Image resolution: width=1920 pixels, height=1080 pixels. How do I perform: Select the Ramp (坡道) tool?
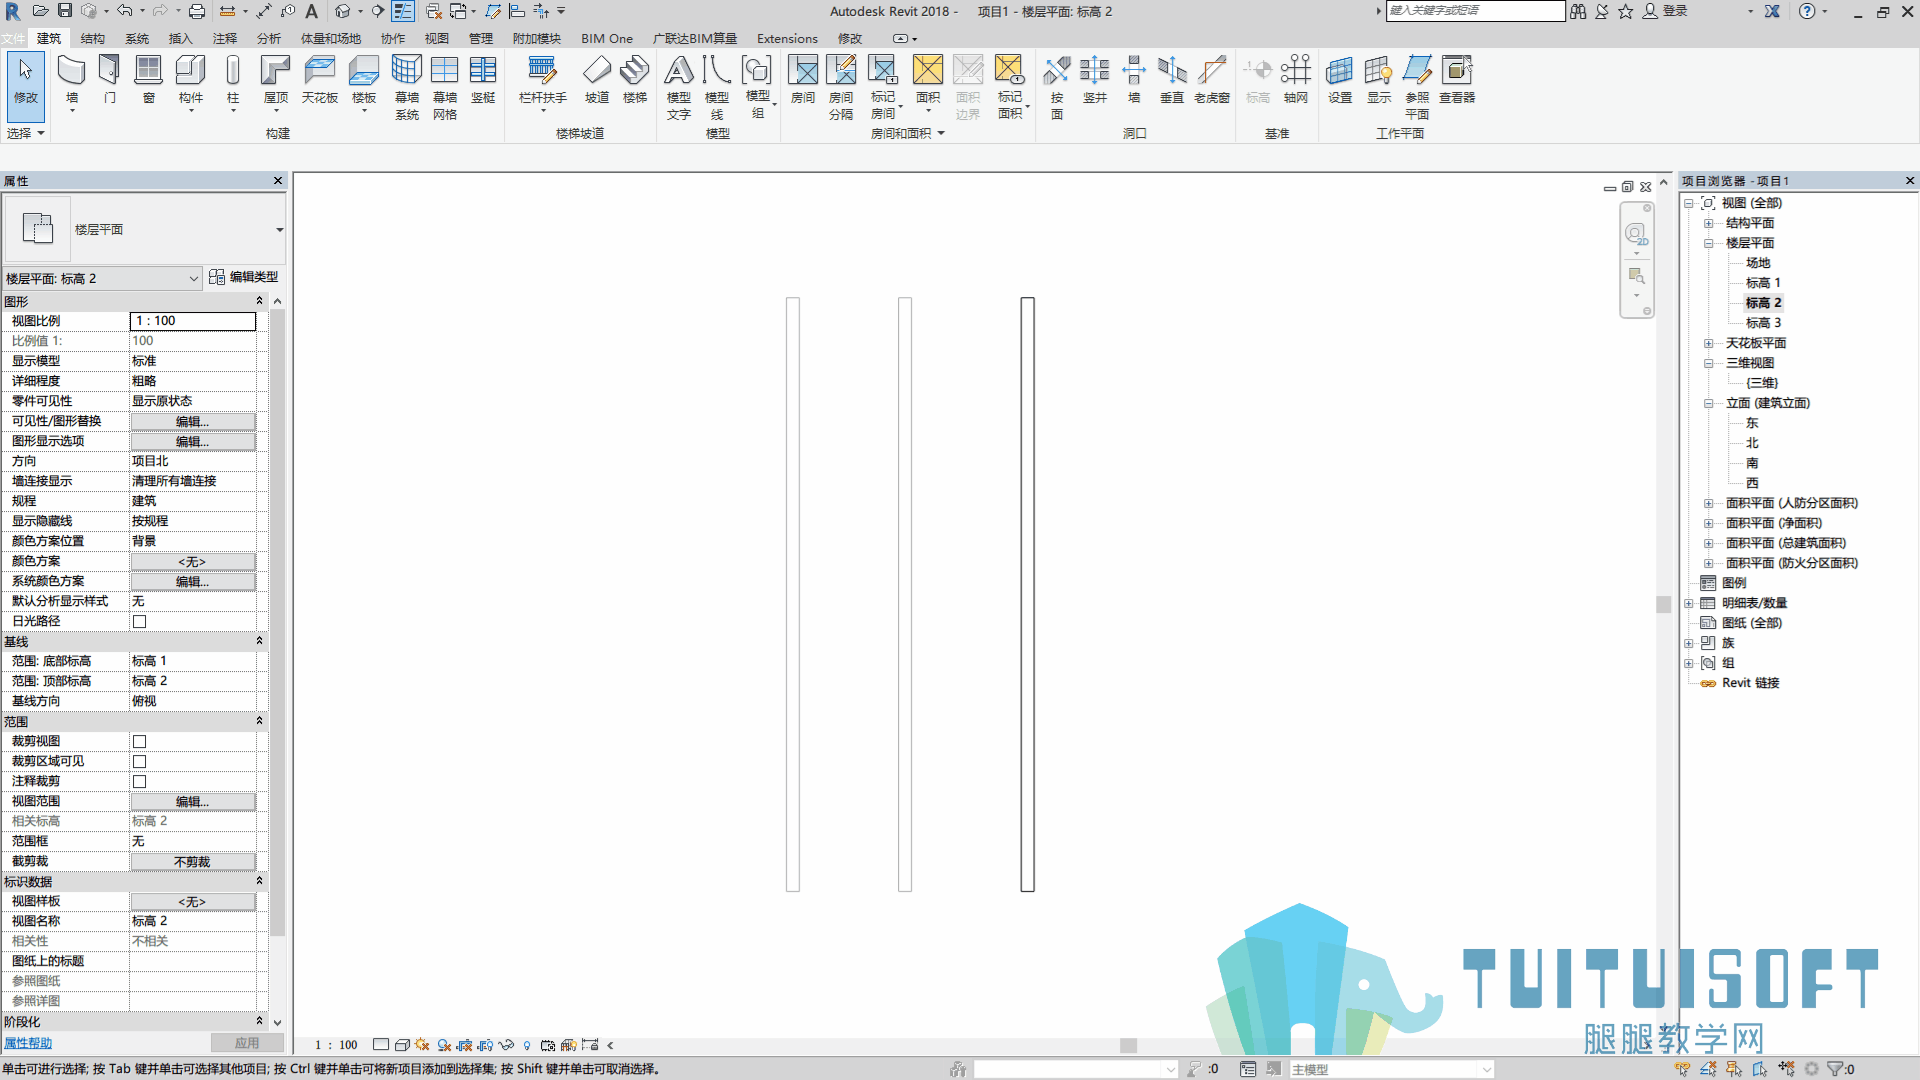pos(597,78)
